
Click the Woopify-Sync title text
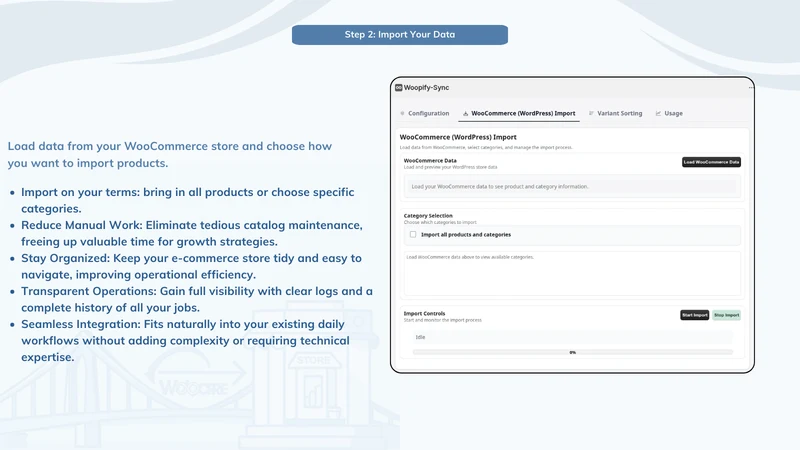pos(427,88)
